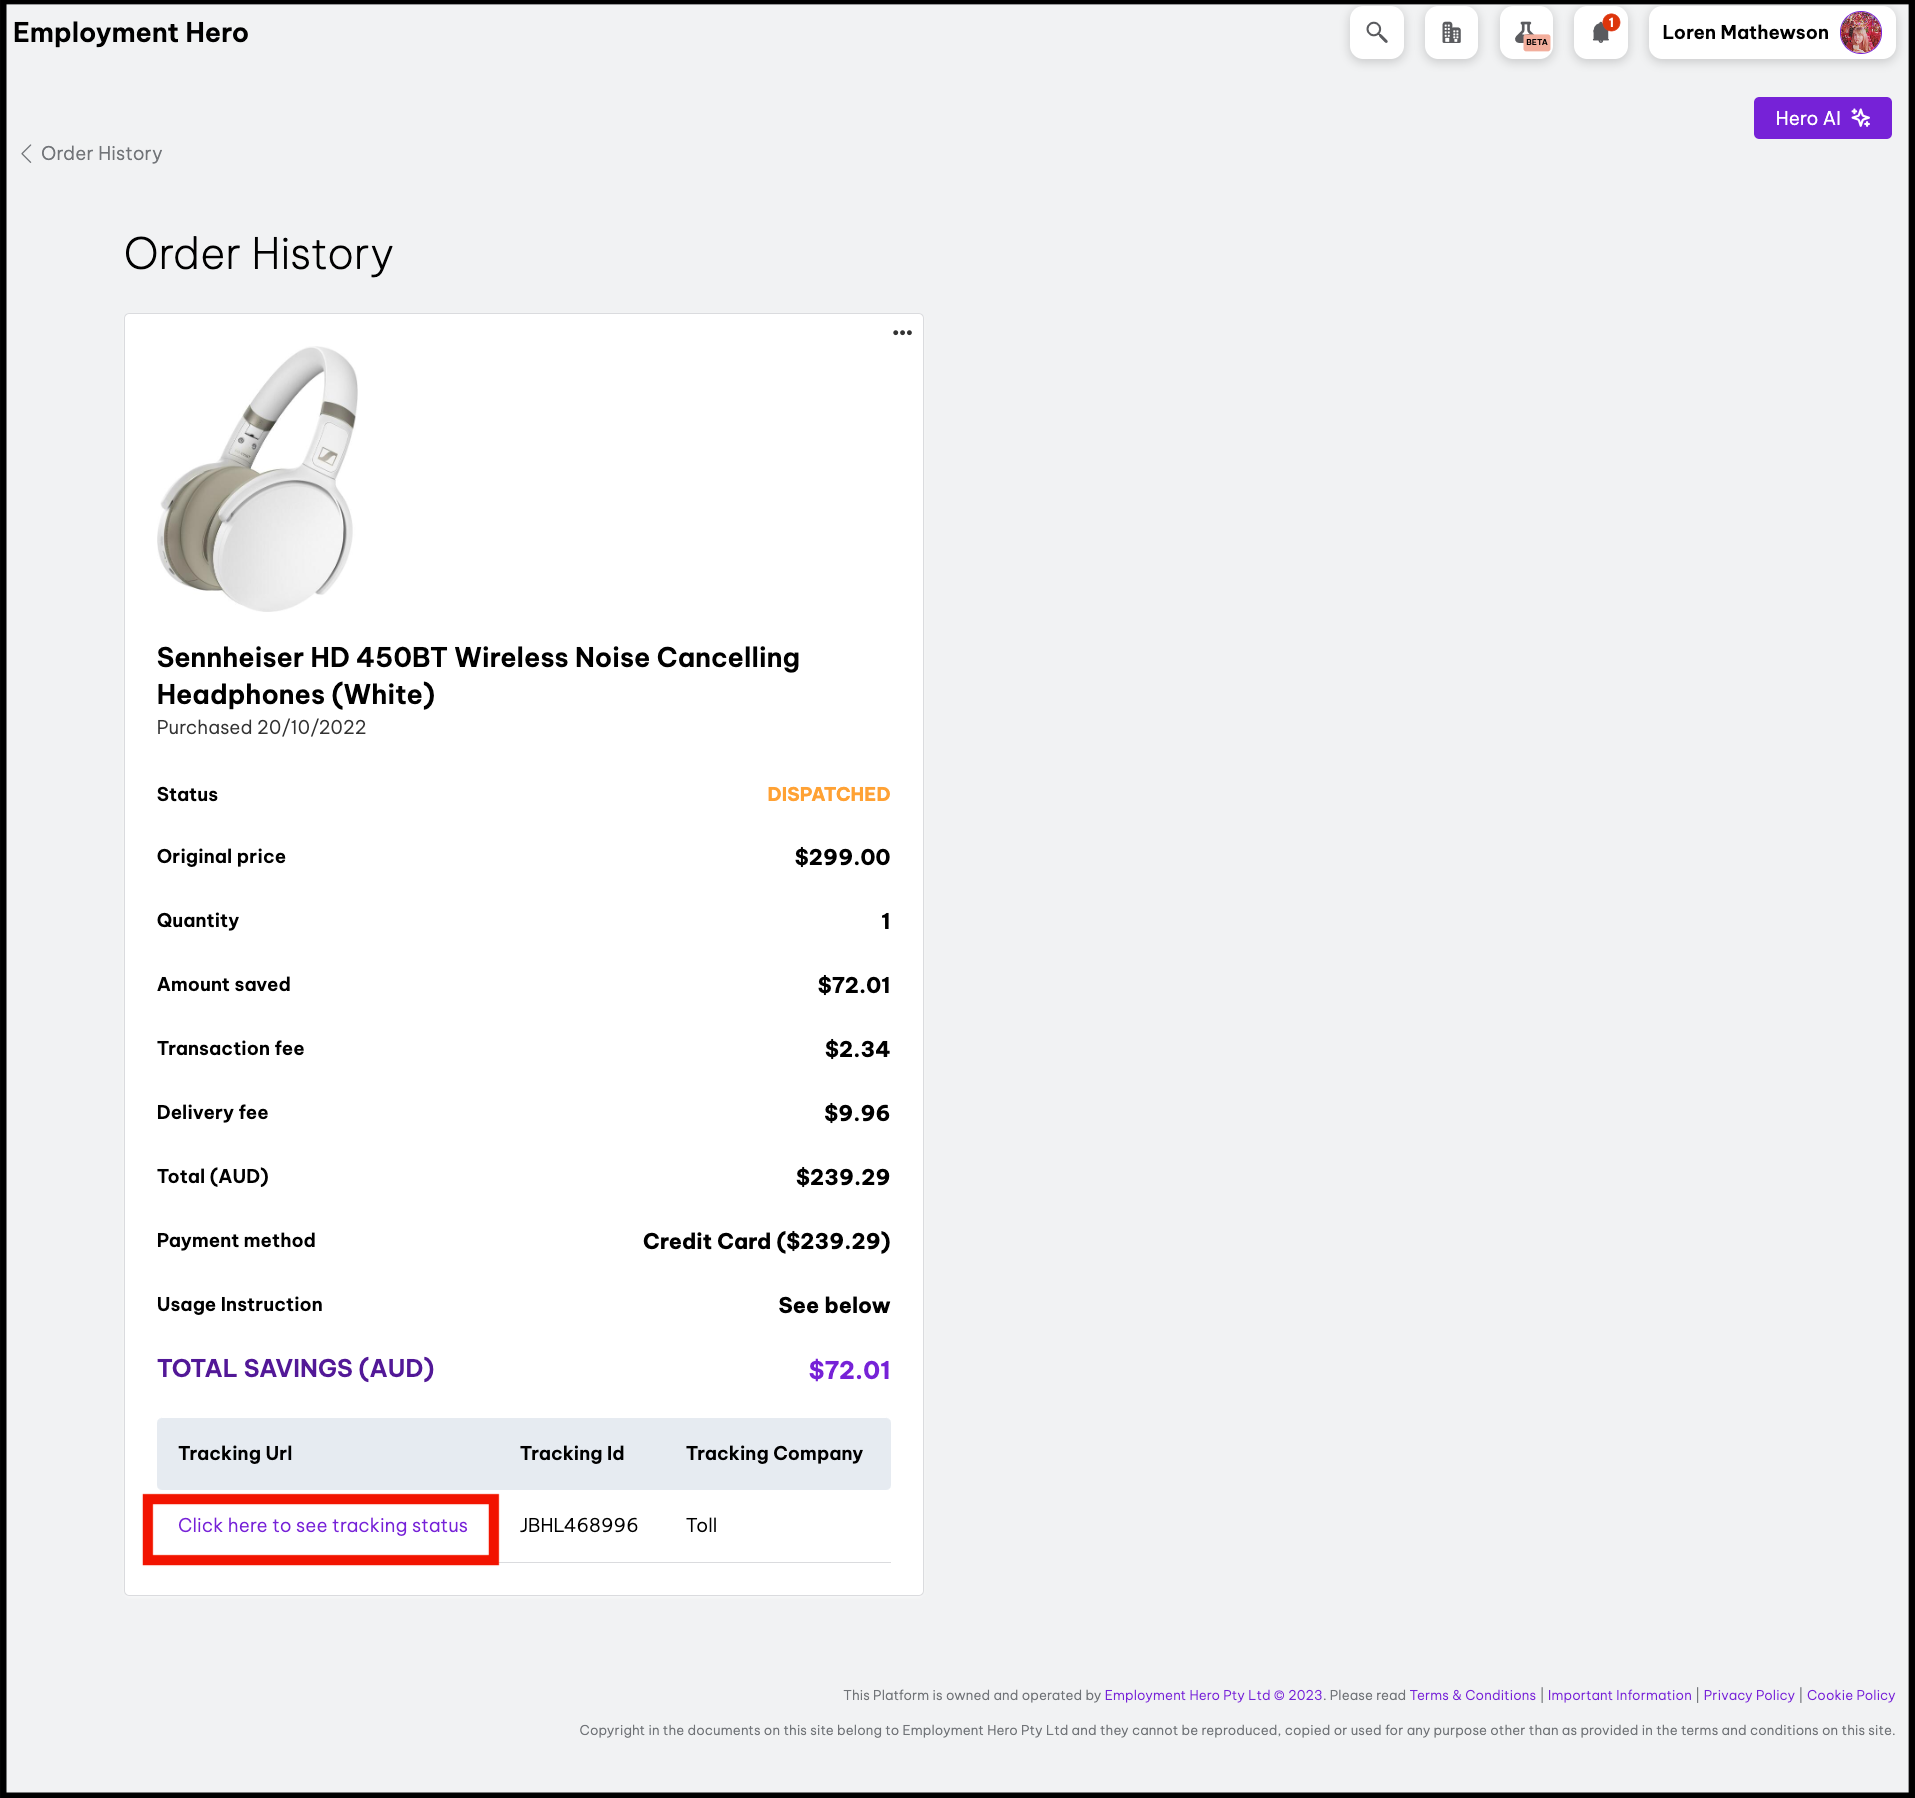1915x1798 pixels.
Task: Click Usage Instruction See below text
Action: tap(834, 1305)
